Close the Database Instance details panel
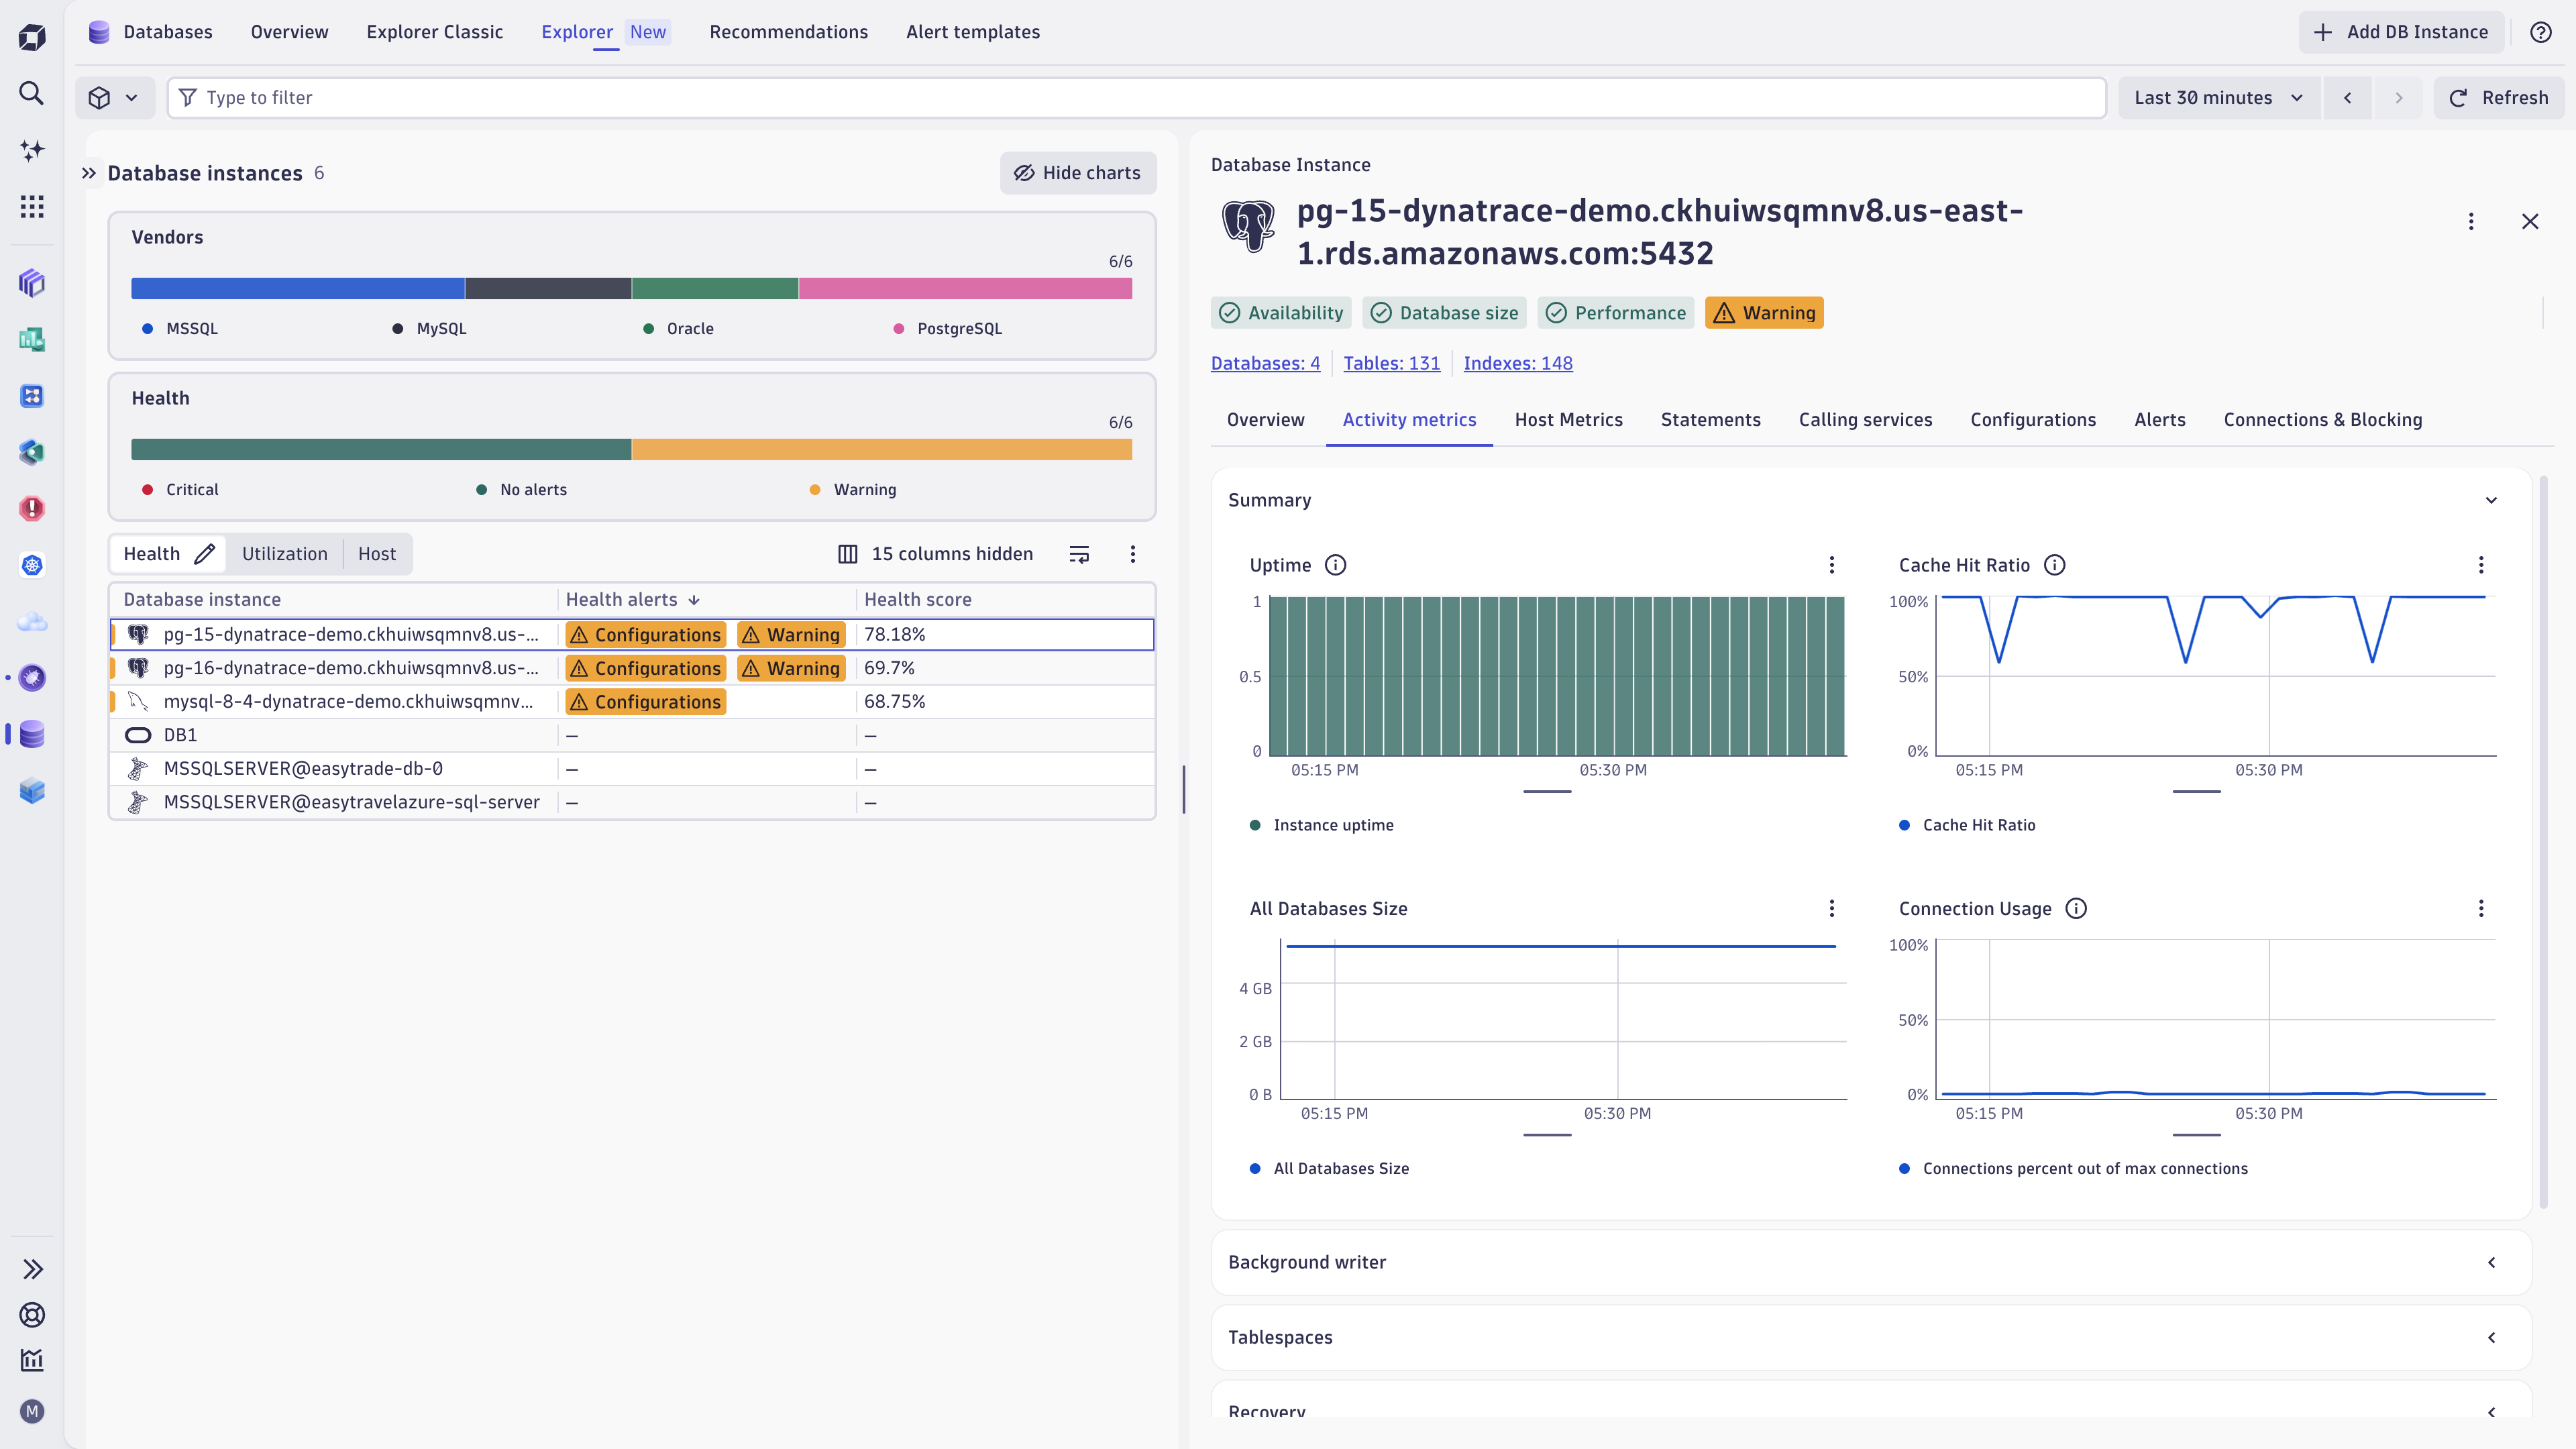Screen dimensions: 2576x1449 click(x=2530, y=221)
